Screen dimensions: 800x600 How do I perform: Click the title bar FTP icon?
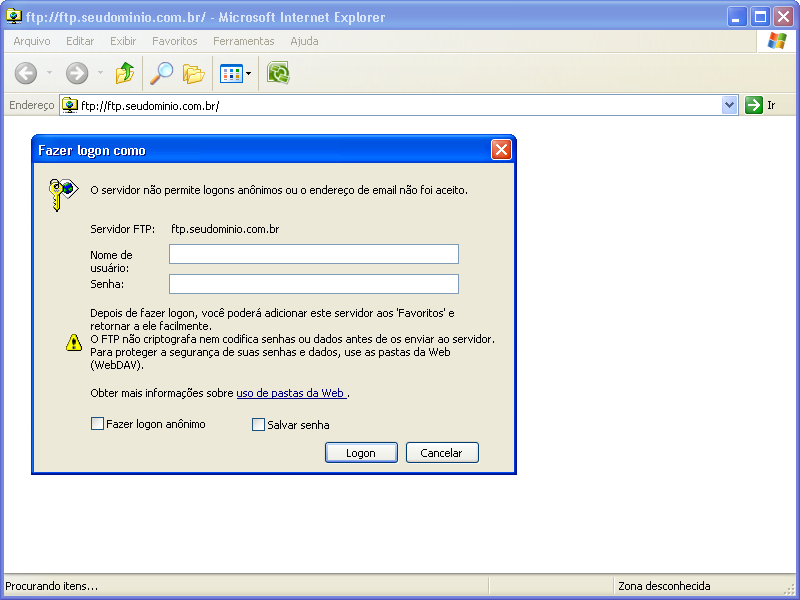(14, 16)
